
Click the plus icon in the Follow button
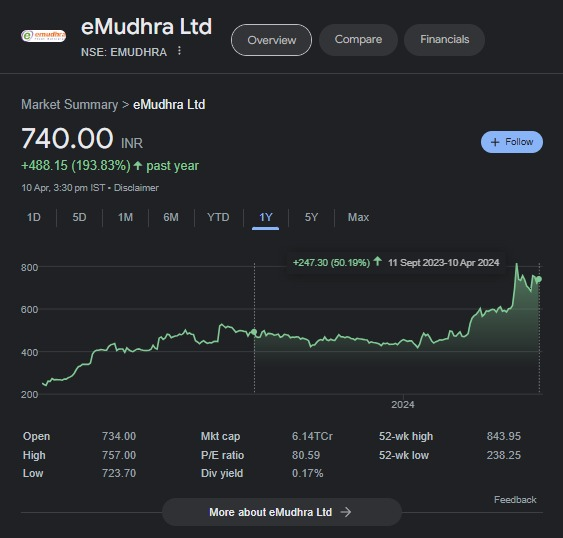pyautogui.click(x=495, y=142)
